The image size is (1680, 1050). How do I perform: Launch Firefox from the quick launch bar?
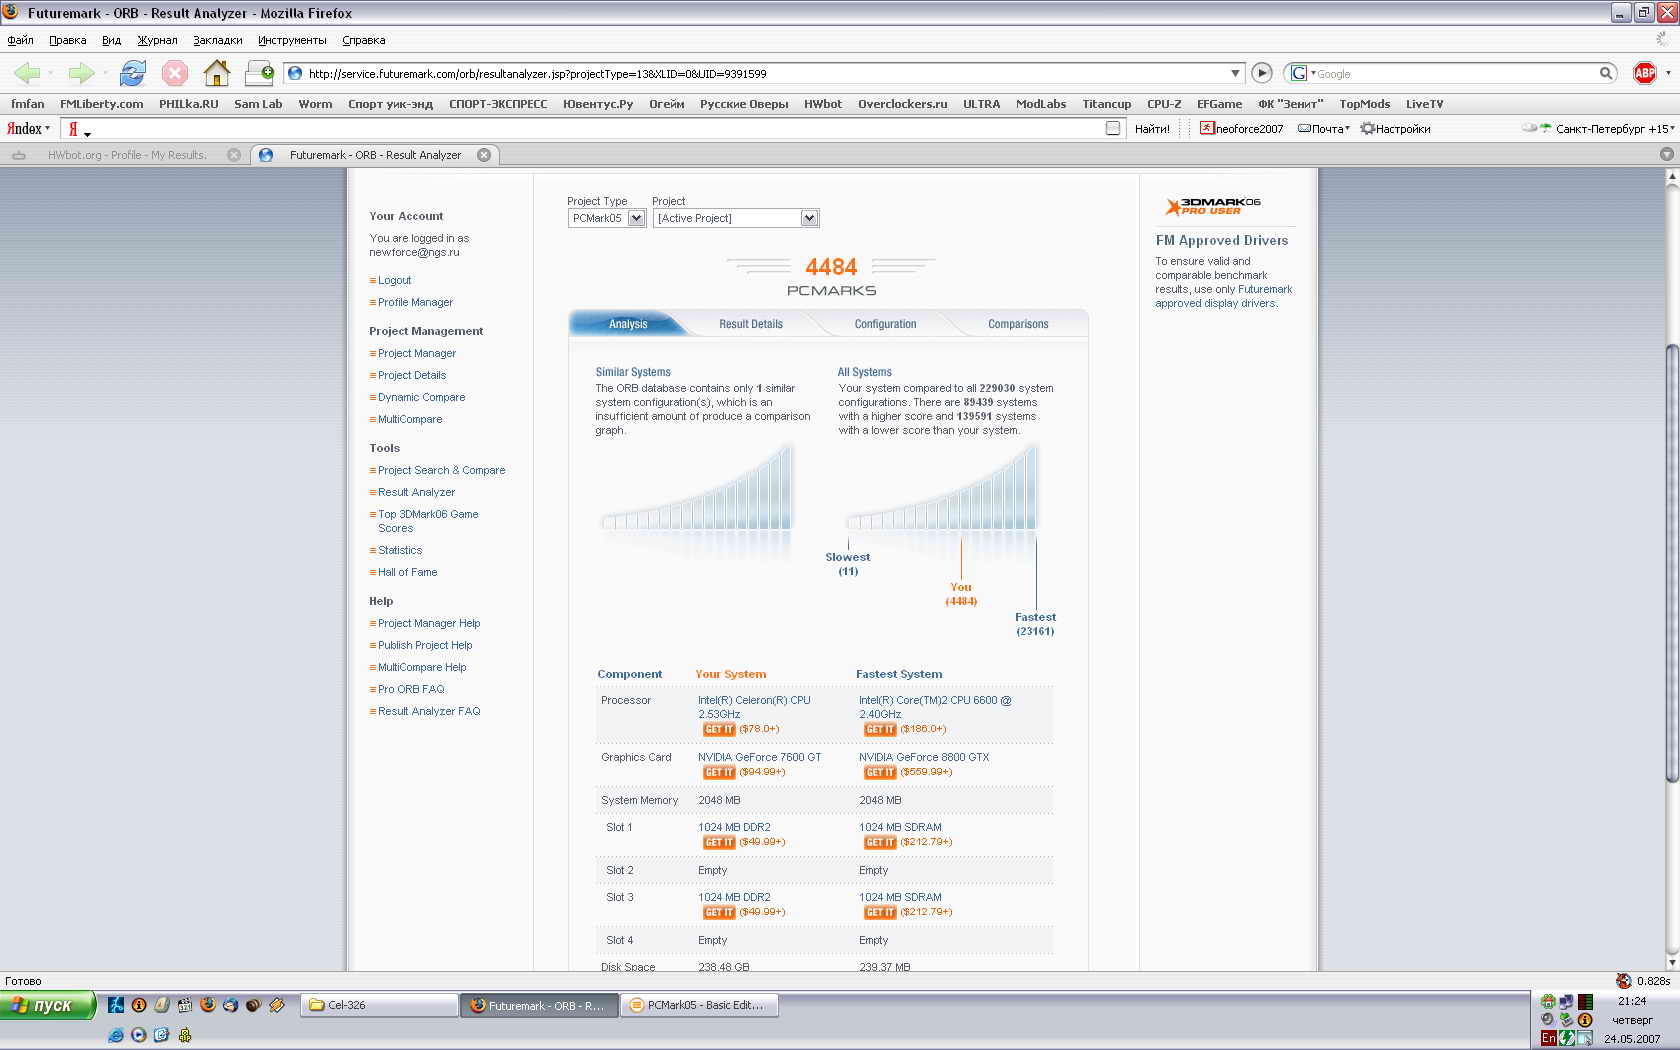[208, 1005]
